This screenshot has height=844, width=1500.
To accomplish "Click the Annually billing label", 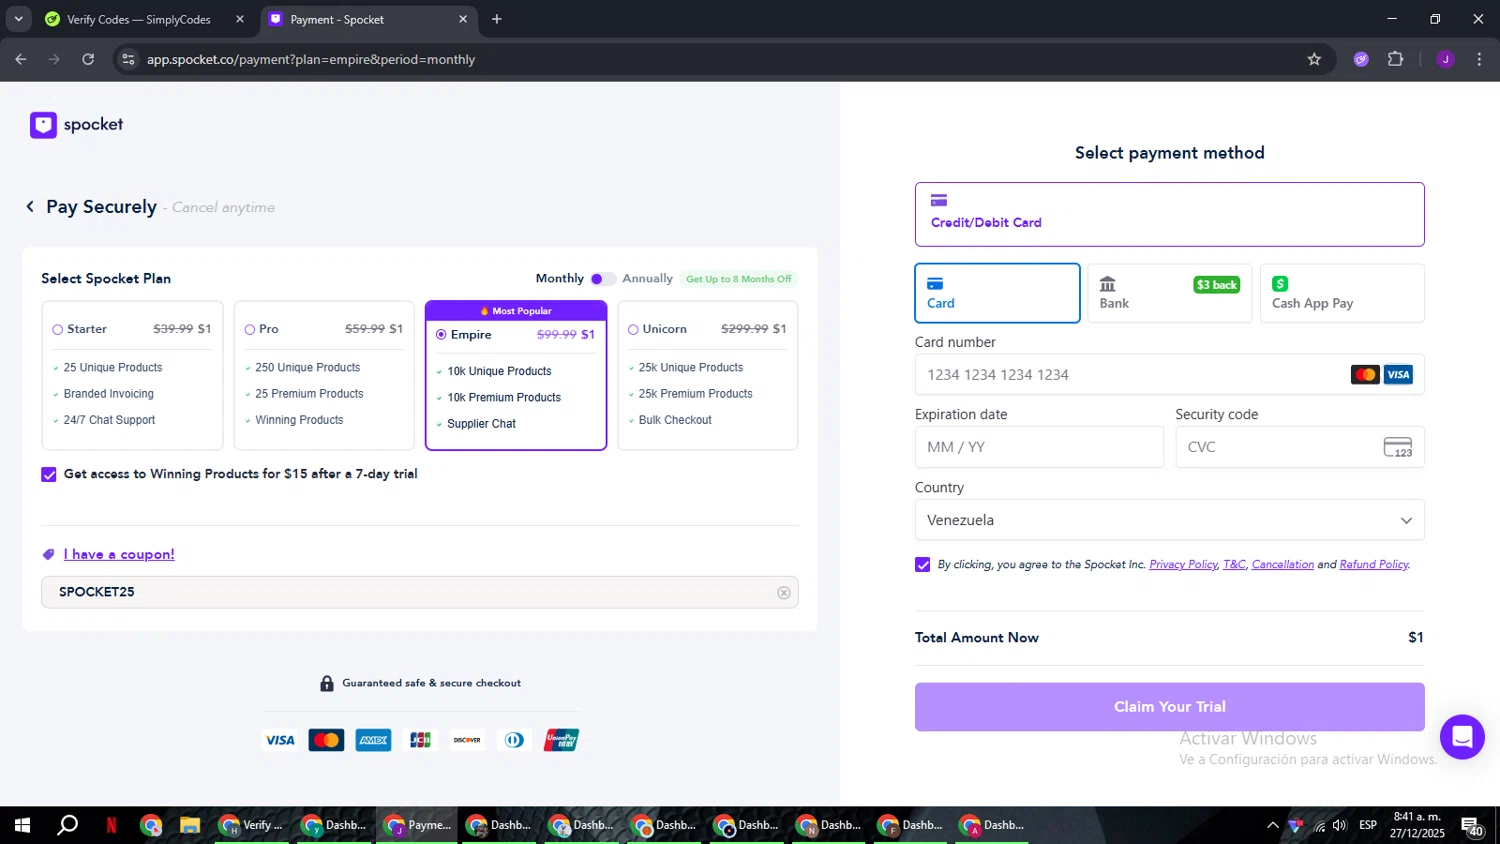I will pyautogui.click(x=647, y=279).
